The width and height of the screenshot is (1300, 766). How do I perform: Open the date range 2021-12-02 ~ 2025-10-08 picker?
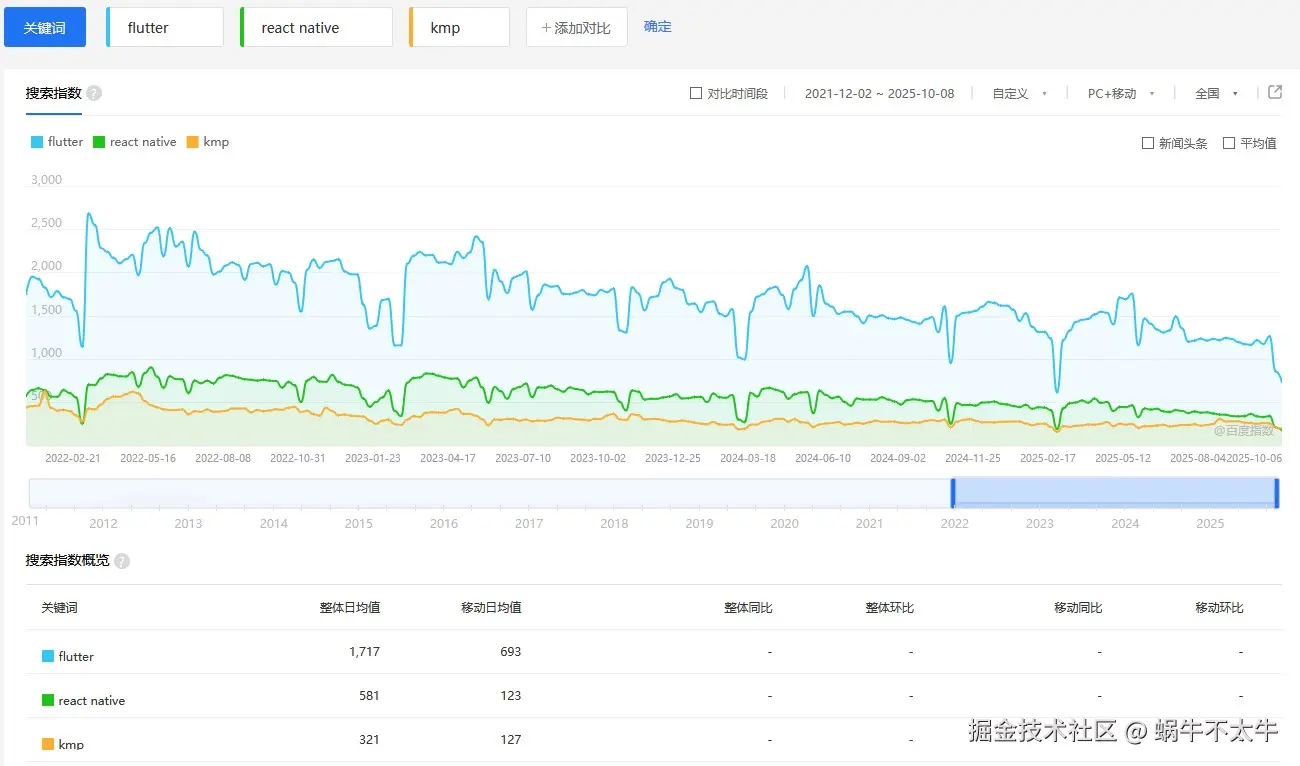(x=880, y=93)
